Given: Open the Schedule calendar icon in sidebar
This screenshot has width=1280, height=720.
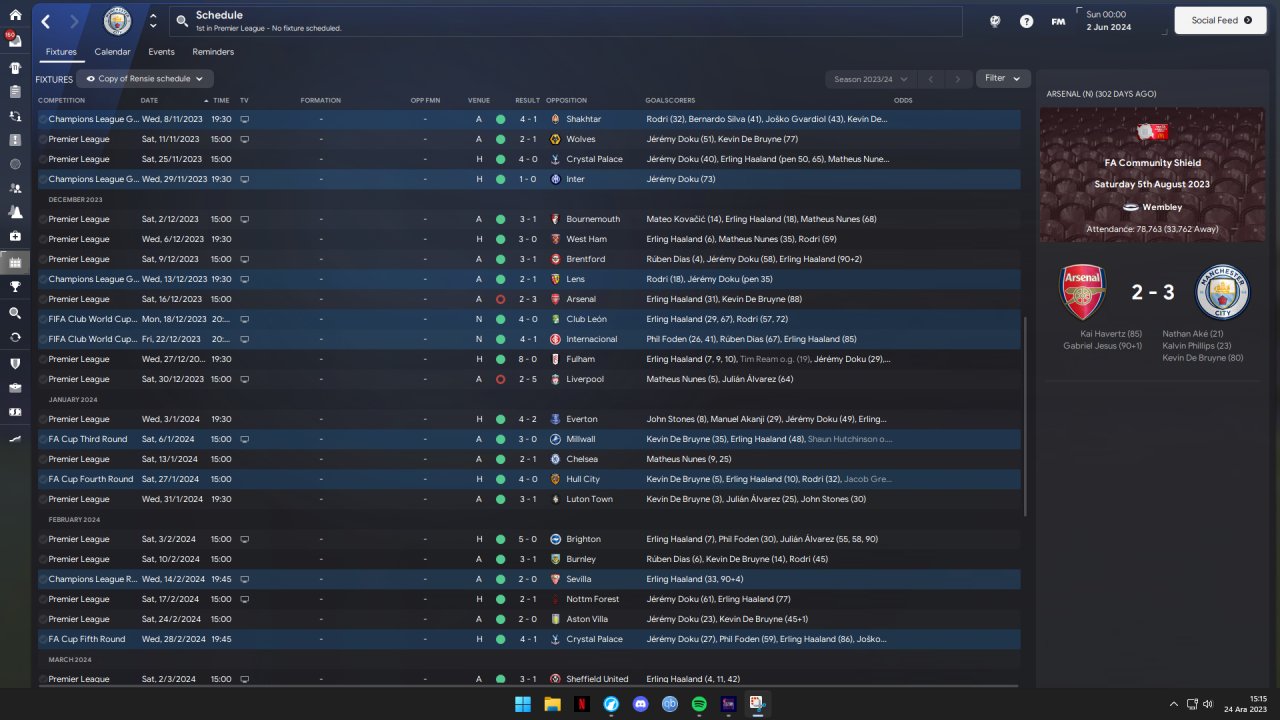Looking at the screenshot, I should coord(15,263).
